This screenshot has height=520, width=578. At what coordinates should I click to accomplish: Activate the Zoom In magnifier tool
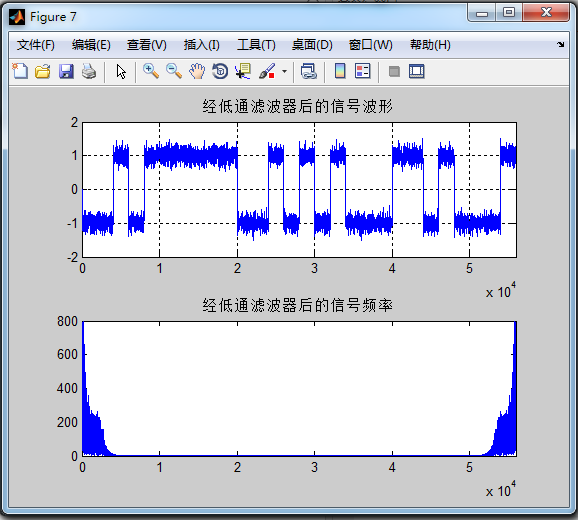click(x=151, y=71)
